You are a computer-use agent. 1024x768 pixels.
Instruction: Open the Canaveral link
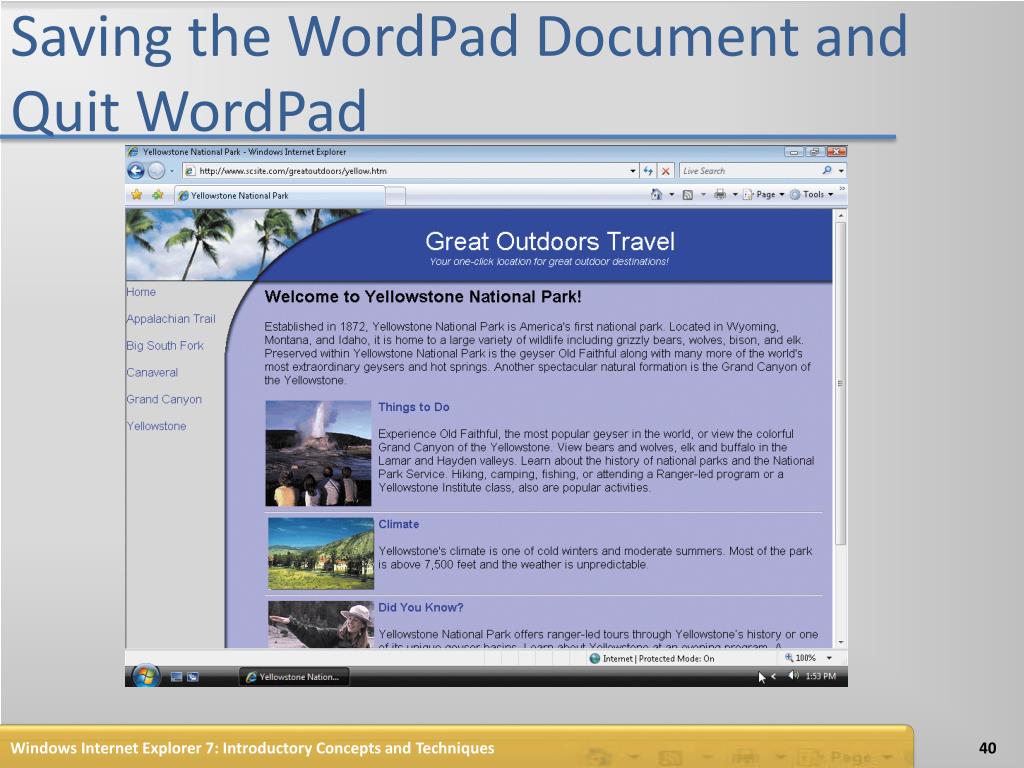coord(152,372)
